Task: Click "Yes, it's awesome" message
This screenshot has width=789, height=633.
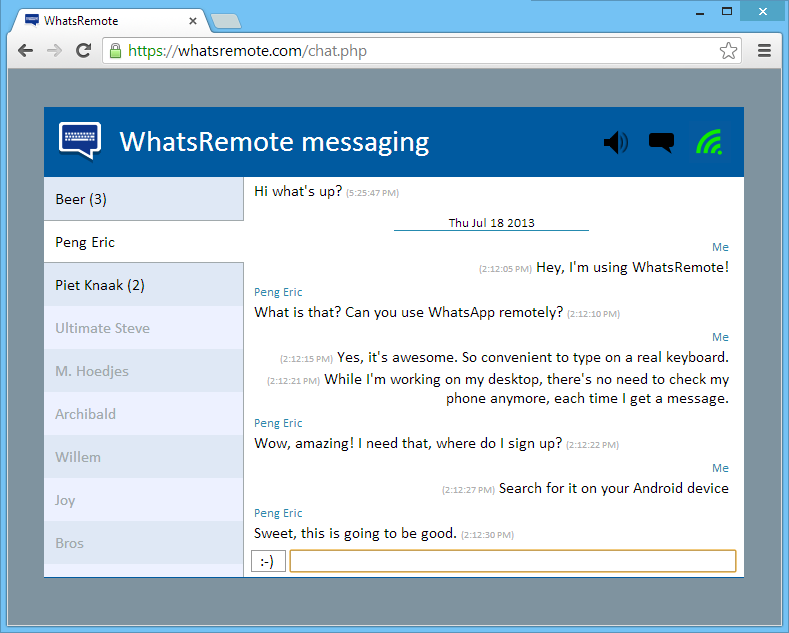Action: 533,357
